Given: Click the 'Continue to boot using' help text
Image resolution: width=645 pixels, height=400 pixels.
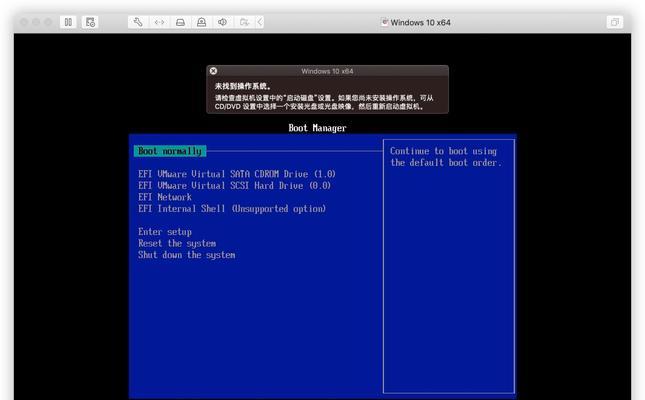Looking at the screenshot, I should point(443,151).
